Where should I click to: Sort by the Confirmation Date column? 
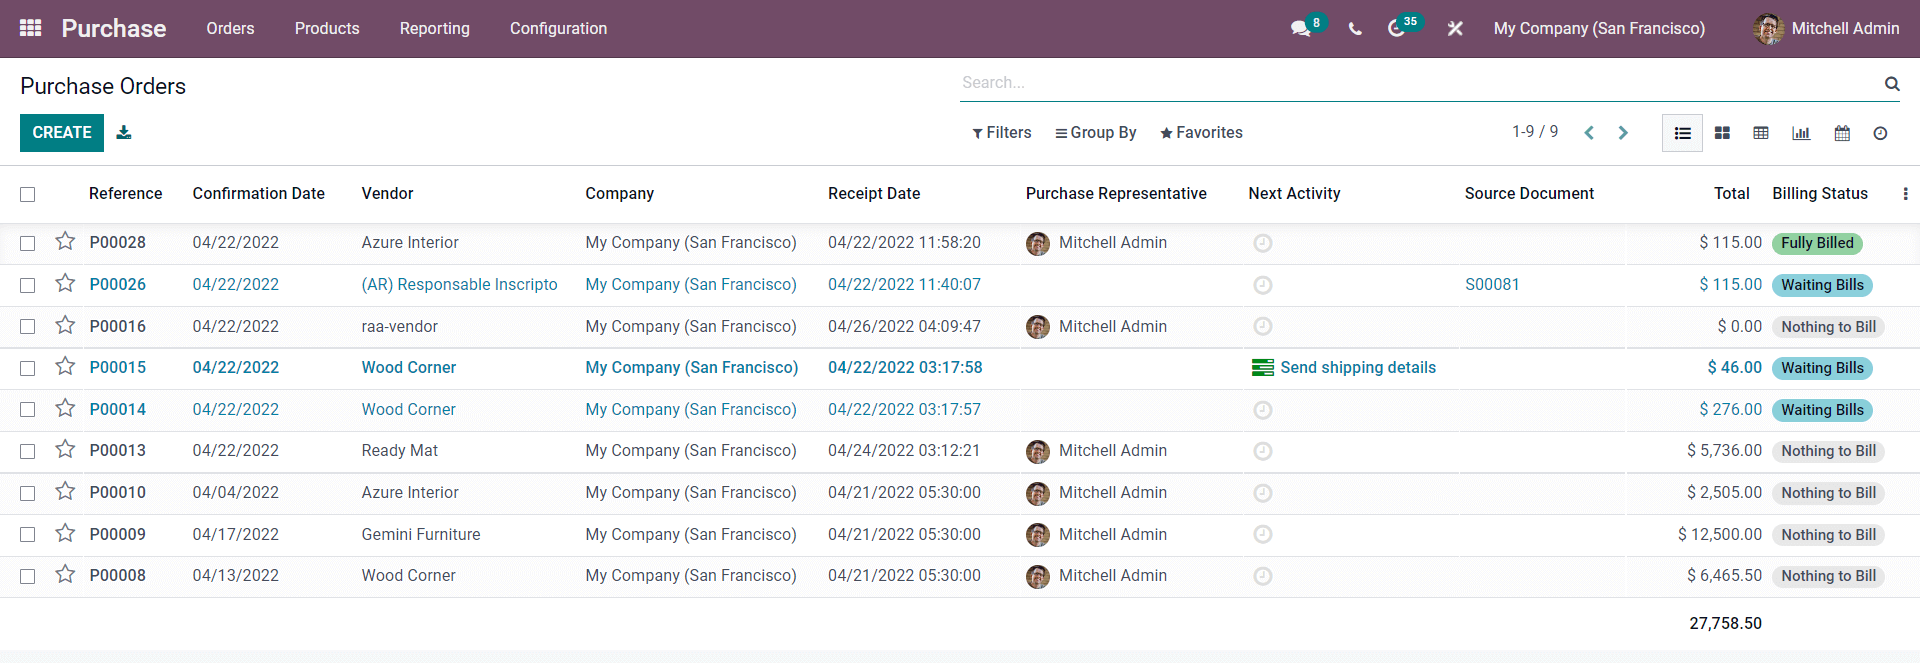(x=258, y=194)
